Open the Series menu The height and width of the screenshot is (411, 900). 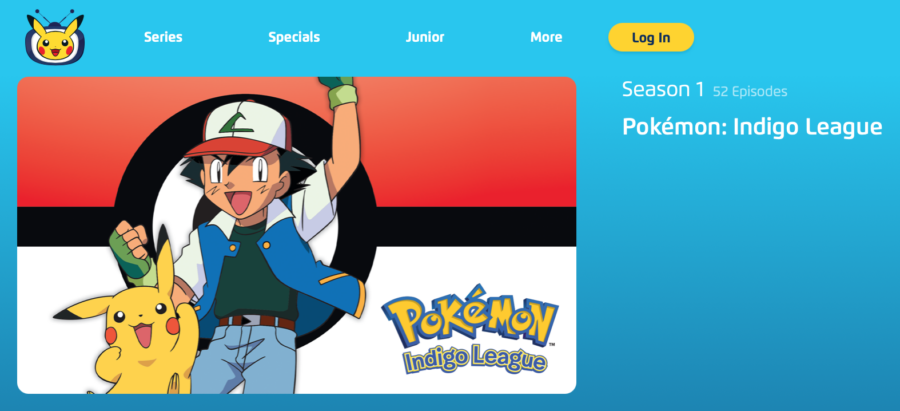point(163,37)
